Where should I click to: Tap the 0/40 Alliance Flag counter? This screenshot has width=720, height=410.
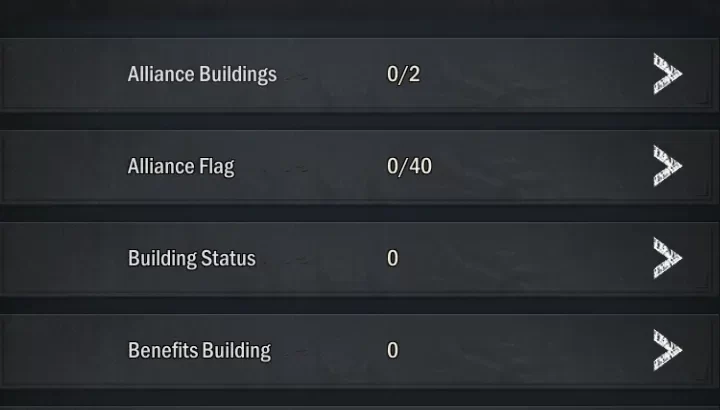click(x=409, y=166)
